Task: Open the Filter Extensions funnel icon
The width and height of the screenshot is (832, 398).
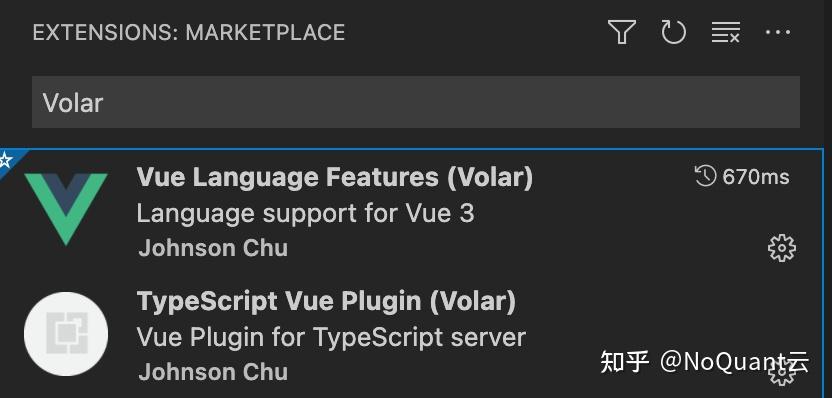Action: [x=621, y=32]
